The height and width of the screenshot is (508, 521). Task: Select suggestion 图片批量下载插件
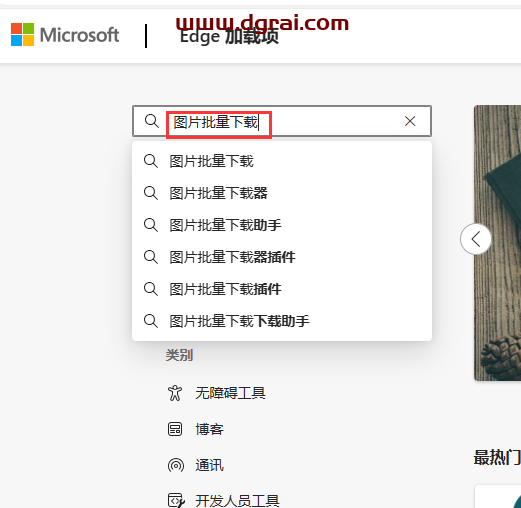282,289
